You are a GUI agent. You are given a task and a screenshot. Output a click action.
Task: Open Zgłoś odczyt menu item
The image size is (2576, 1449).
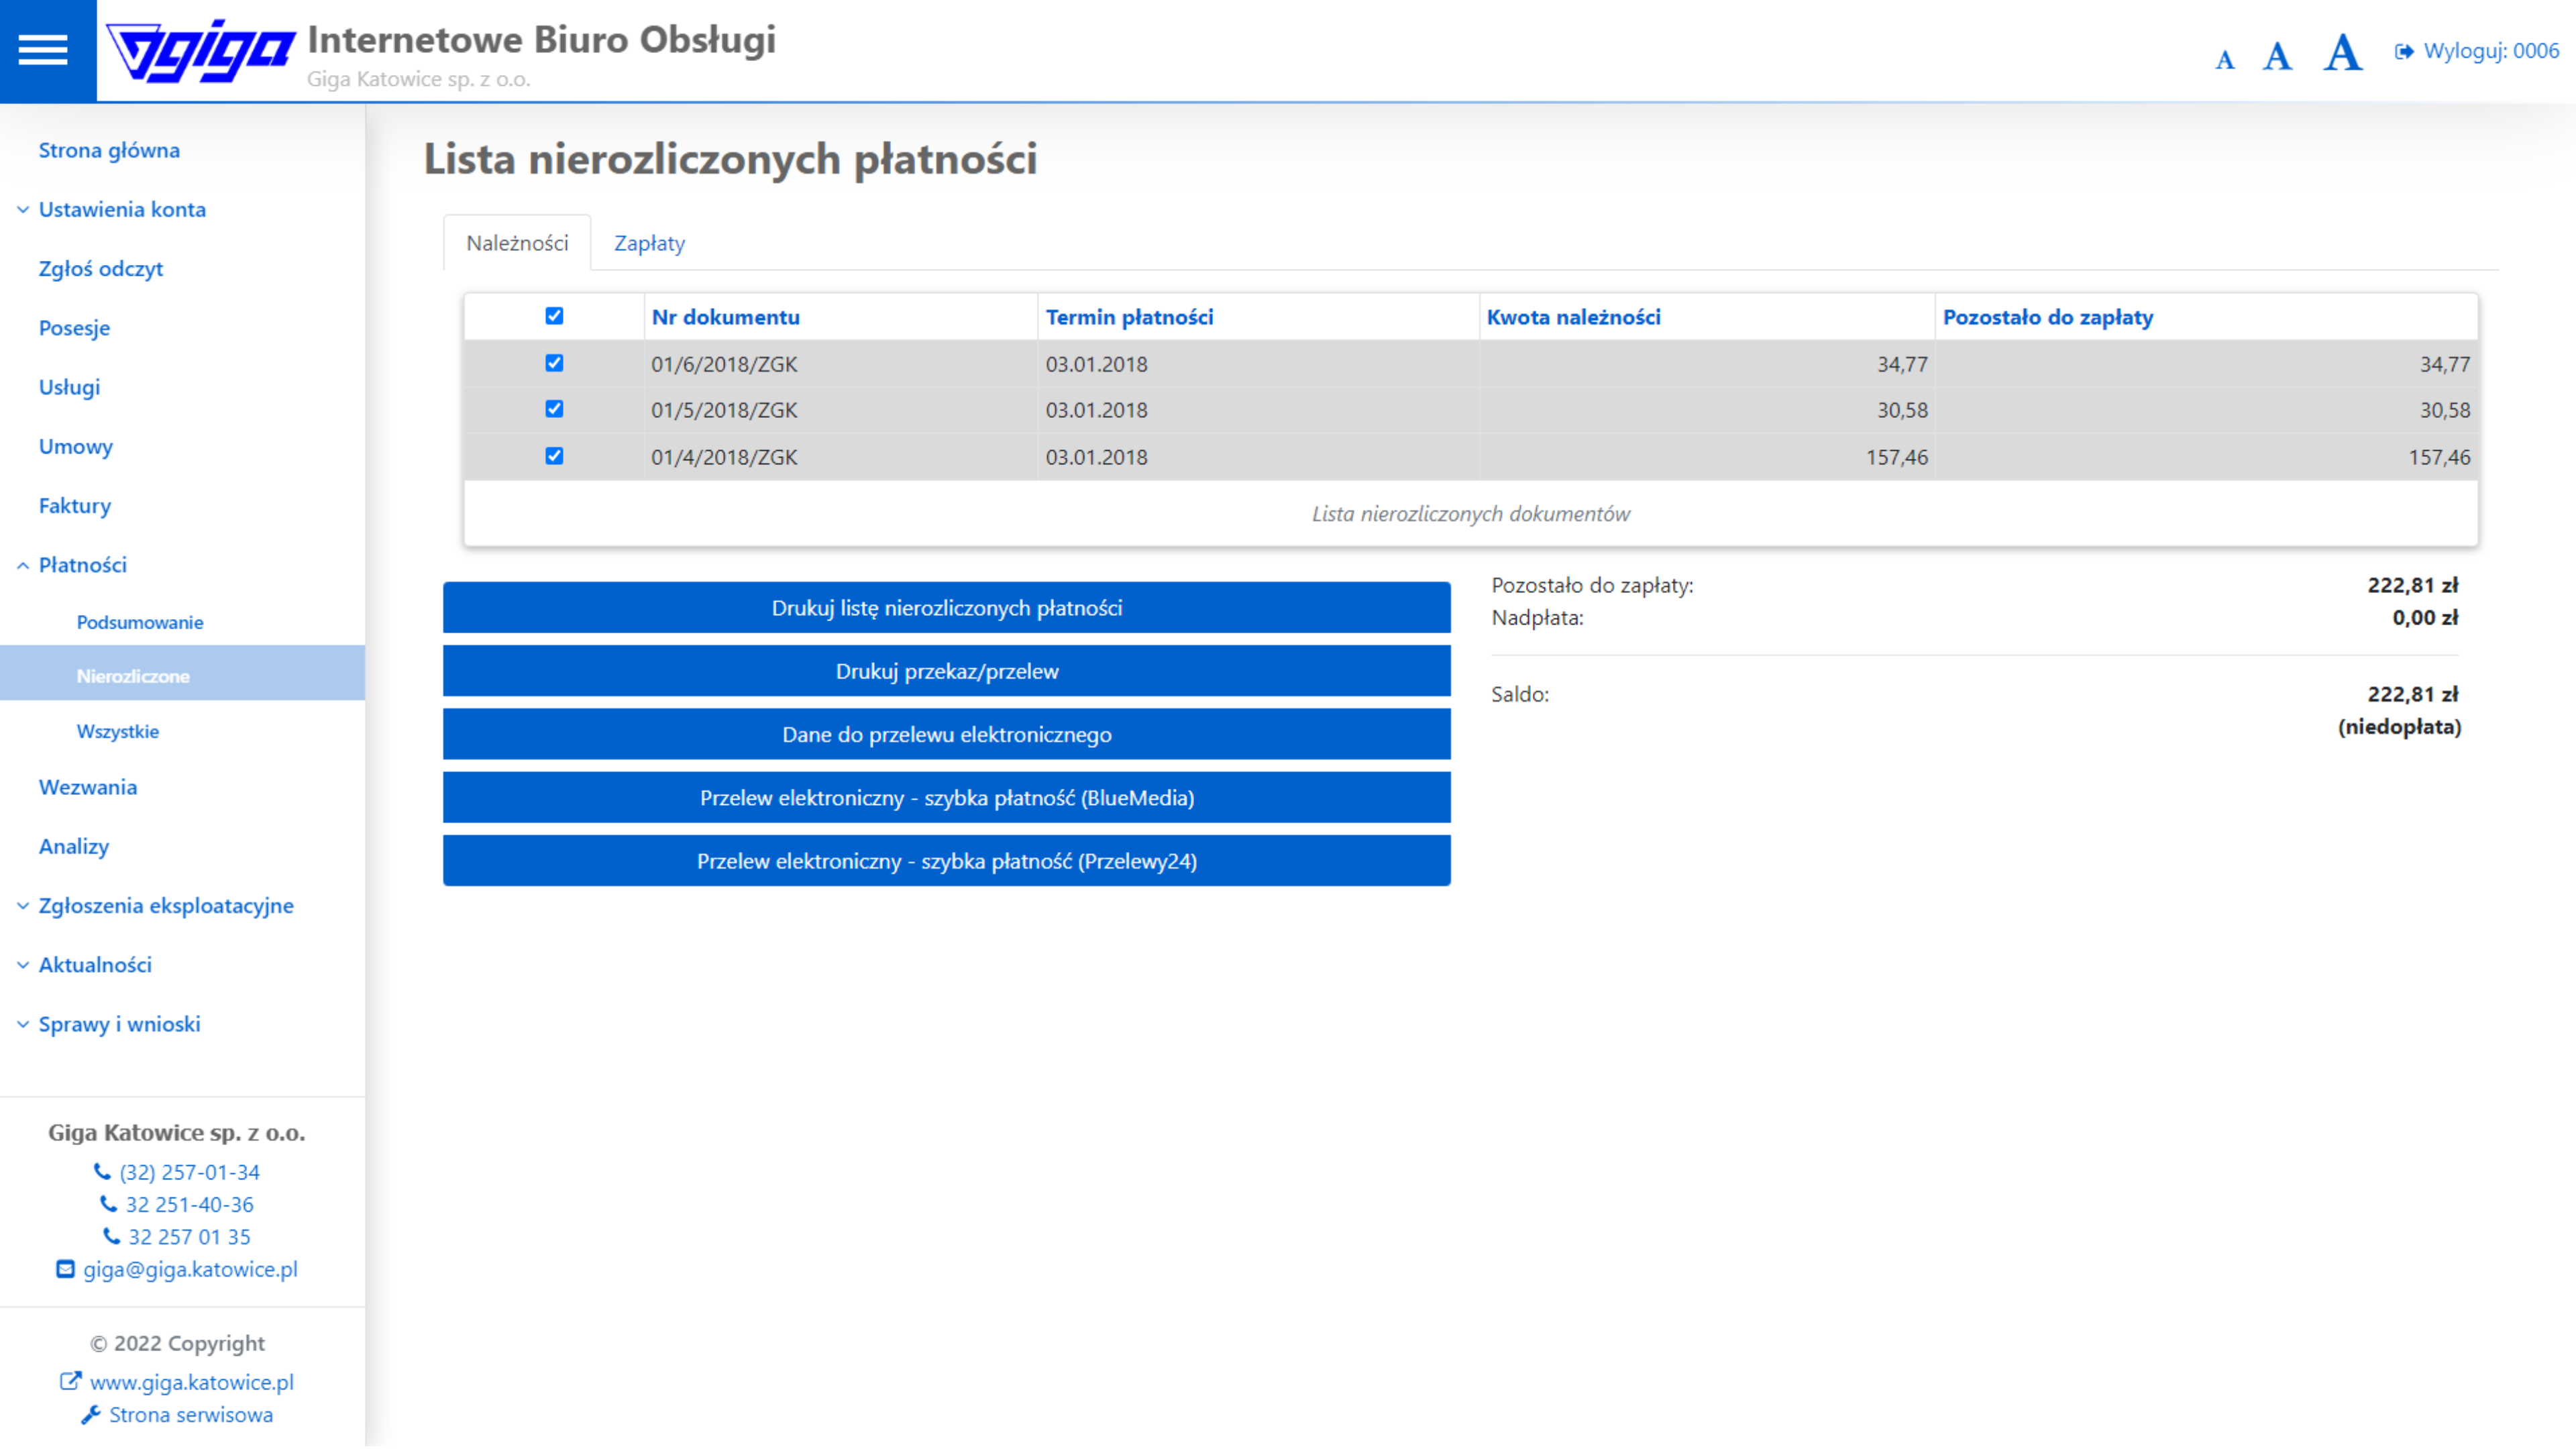101,269
